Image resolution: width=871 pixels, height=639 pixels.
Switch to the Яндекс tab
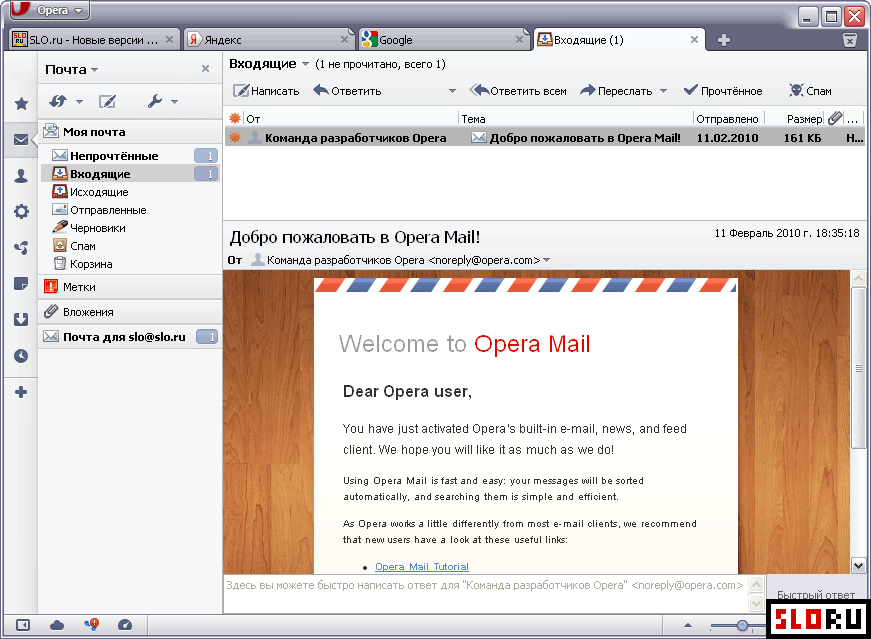point(268,40)
